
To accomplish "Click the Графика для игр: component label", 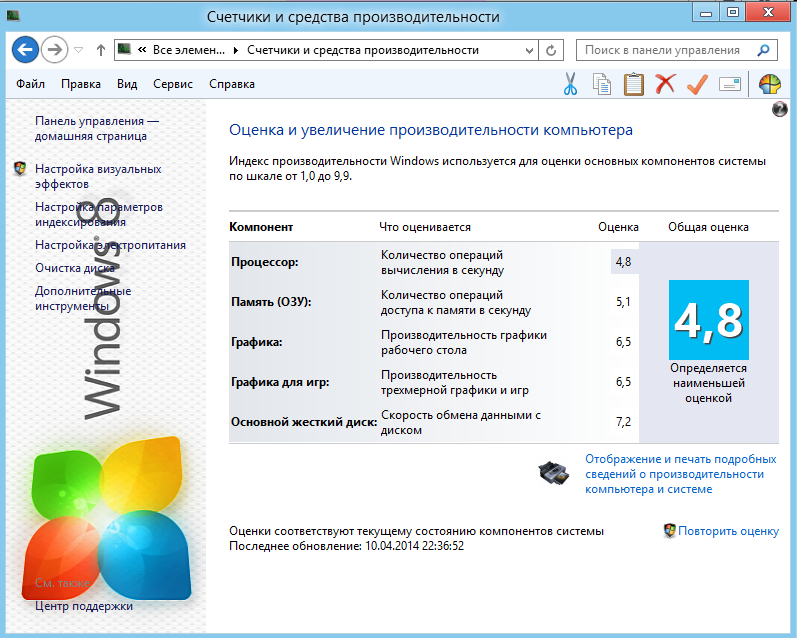I will tap(280, 382).
